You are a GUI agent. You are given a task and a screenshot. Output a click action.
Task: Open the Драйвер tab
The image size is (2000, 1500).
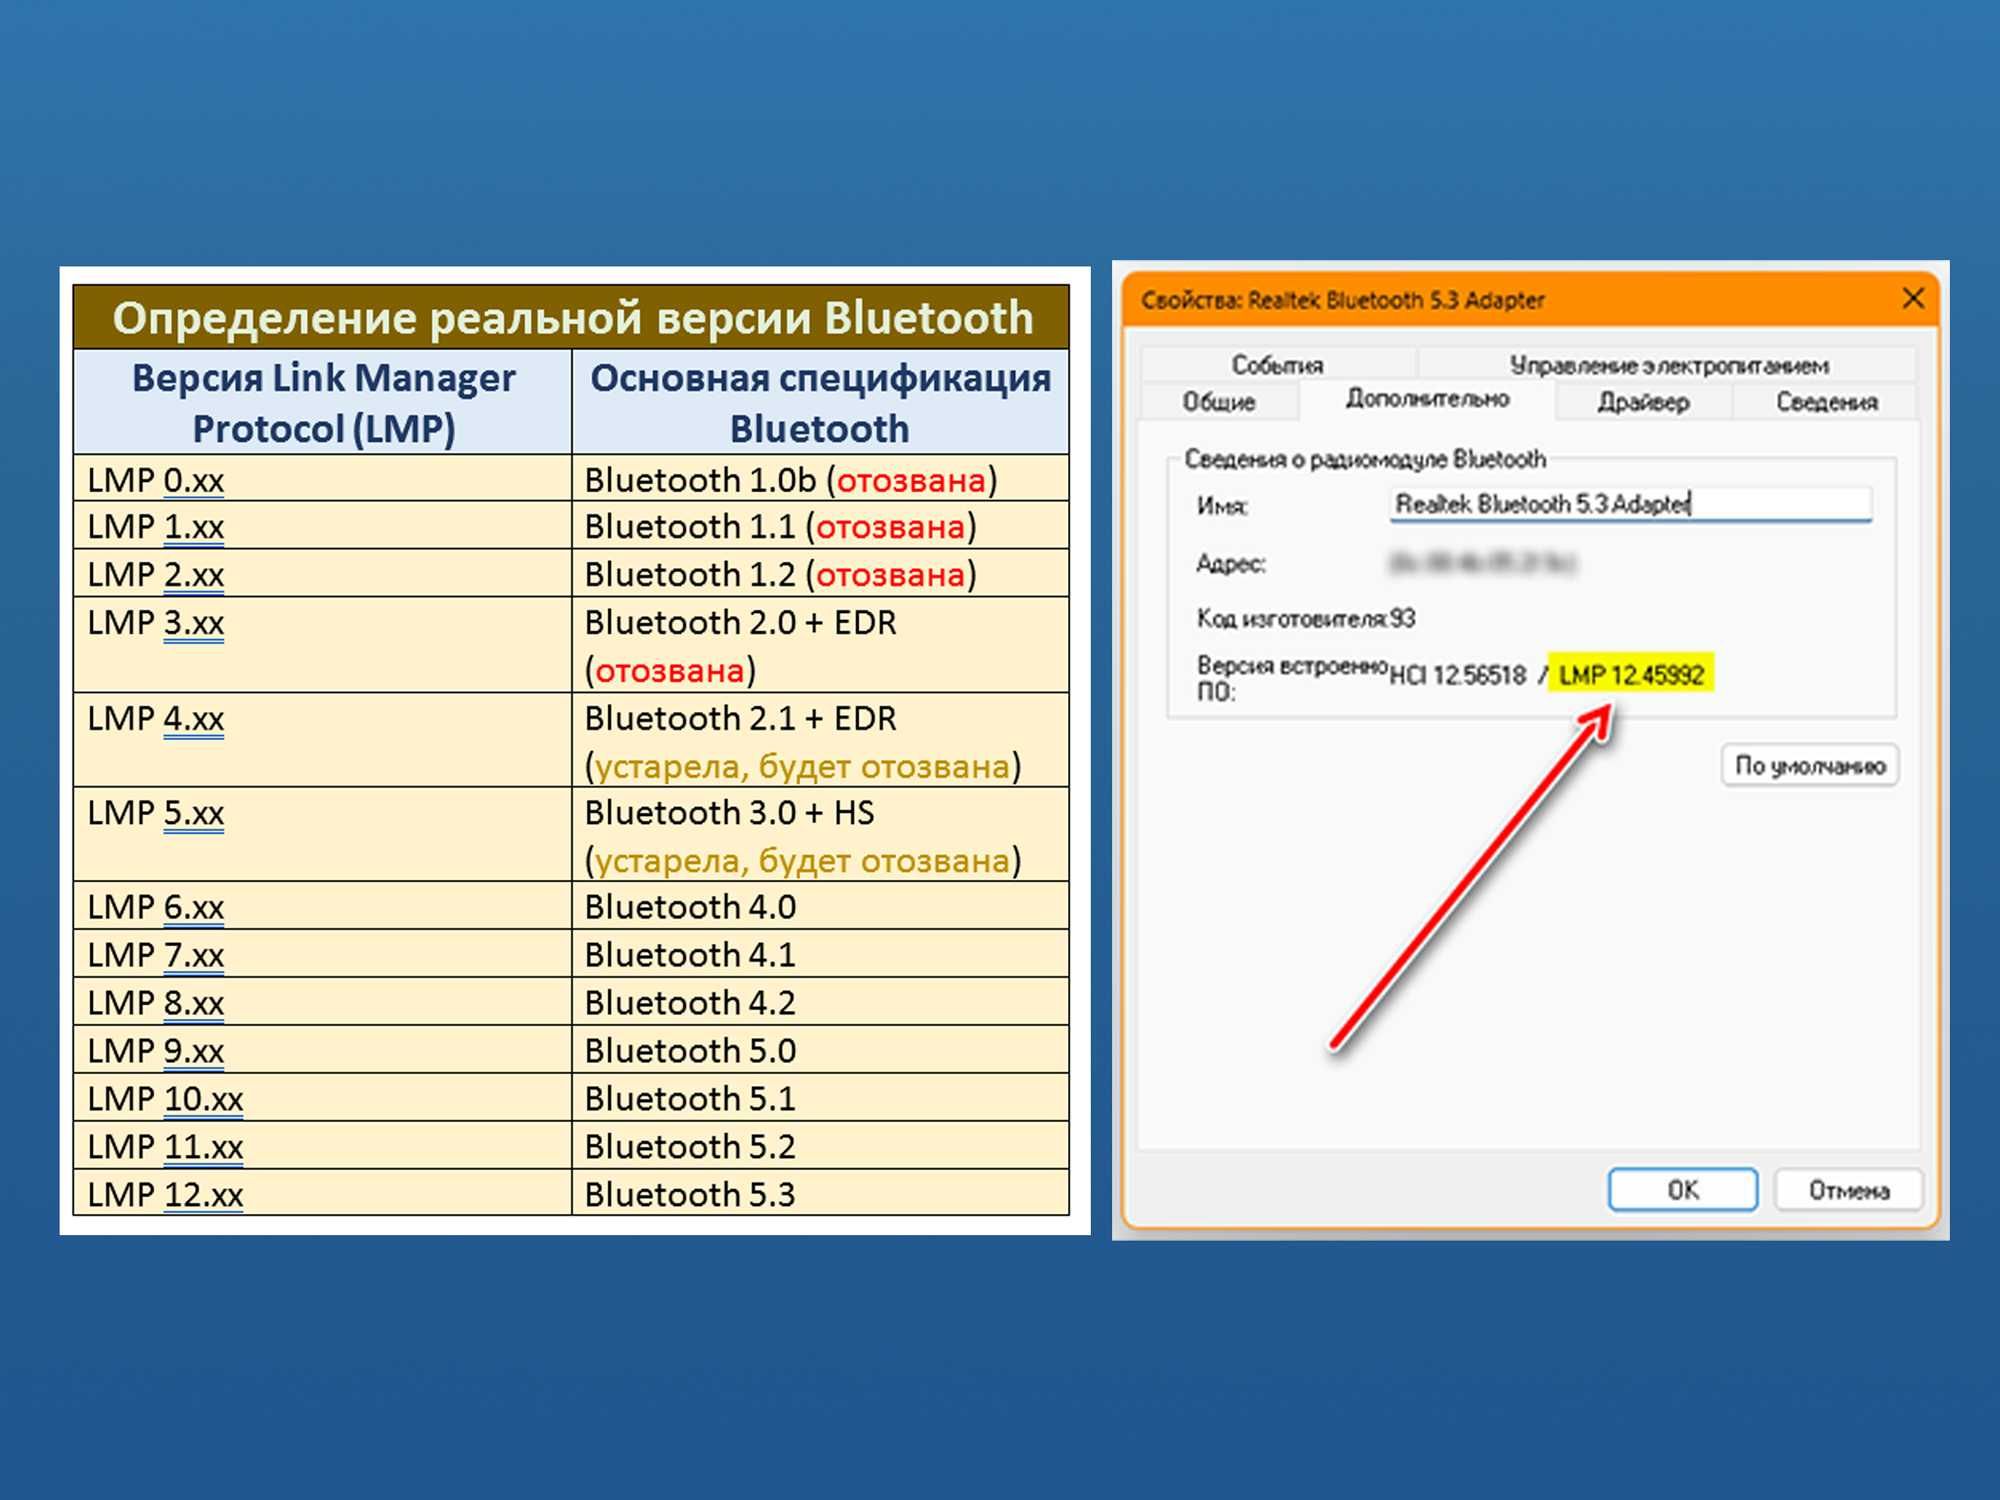coord(1643,401)
